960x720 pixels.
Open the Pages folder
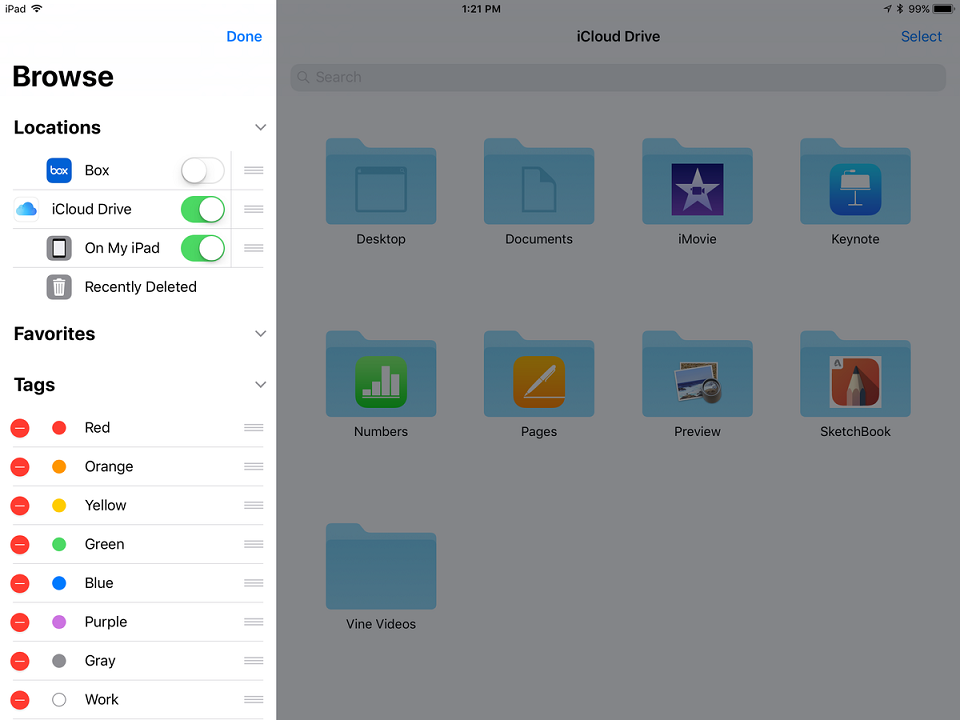pos(539,374)
